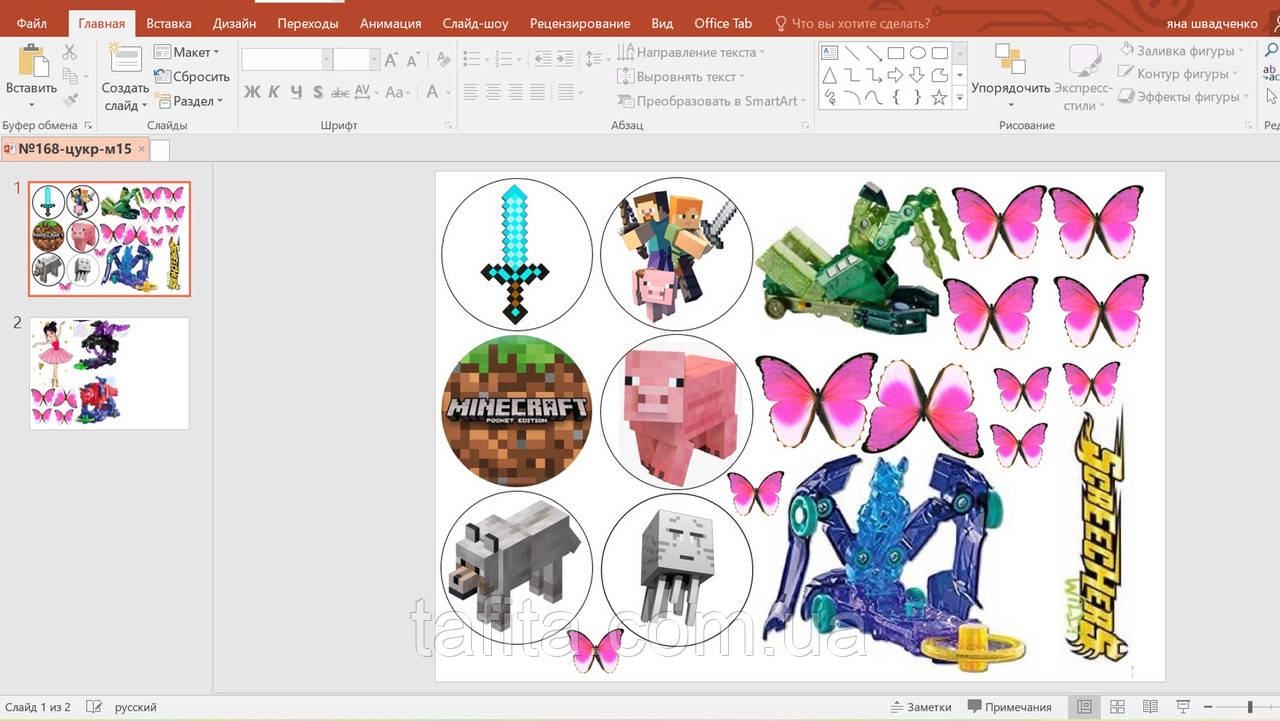Image resolution: width=1280 pixels, height=721 pixels.
Task: Open Эффекты фигуры effects dropdown
Action: pos(1184,97)
